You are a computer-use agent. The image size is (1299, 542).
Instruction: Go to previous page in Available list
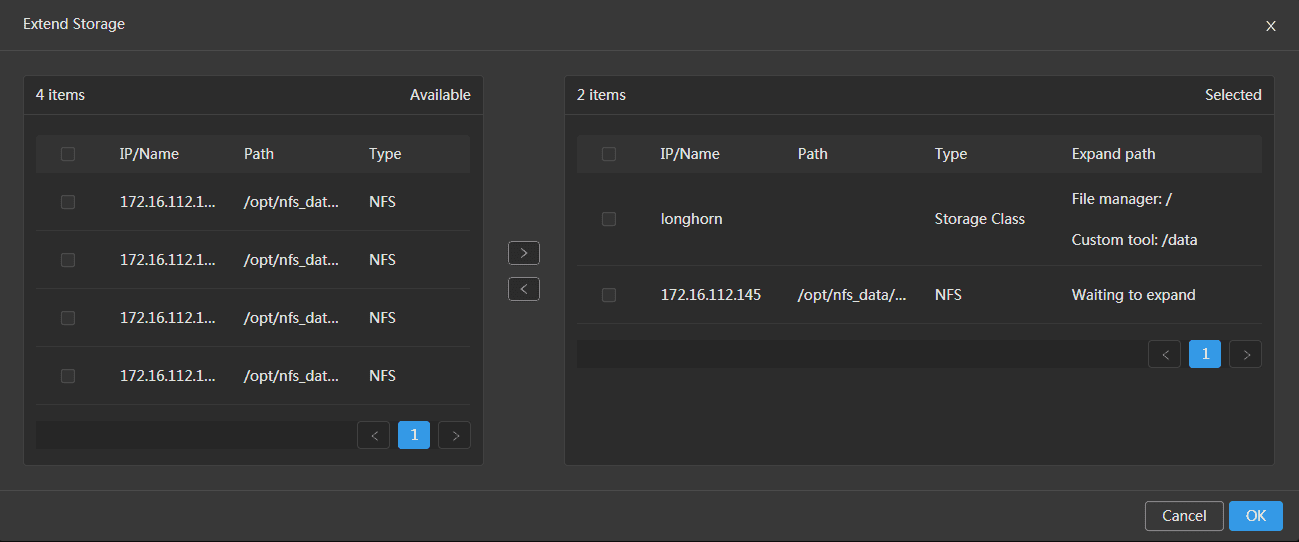click(x=374, y=435)
